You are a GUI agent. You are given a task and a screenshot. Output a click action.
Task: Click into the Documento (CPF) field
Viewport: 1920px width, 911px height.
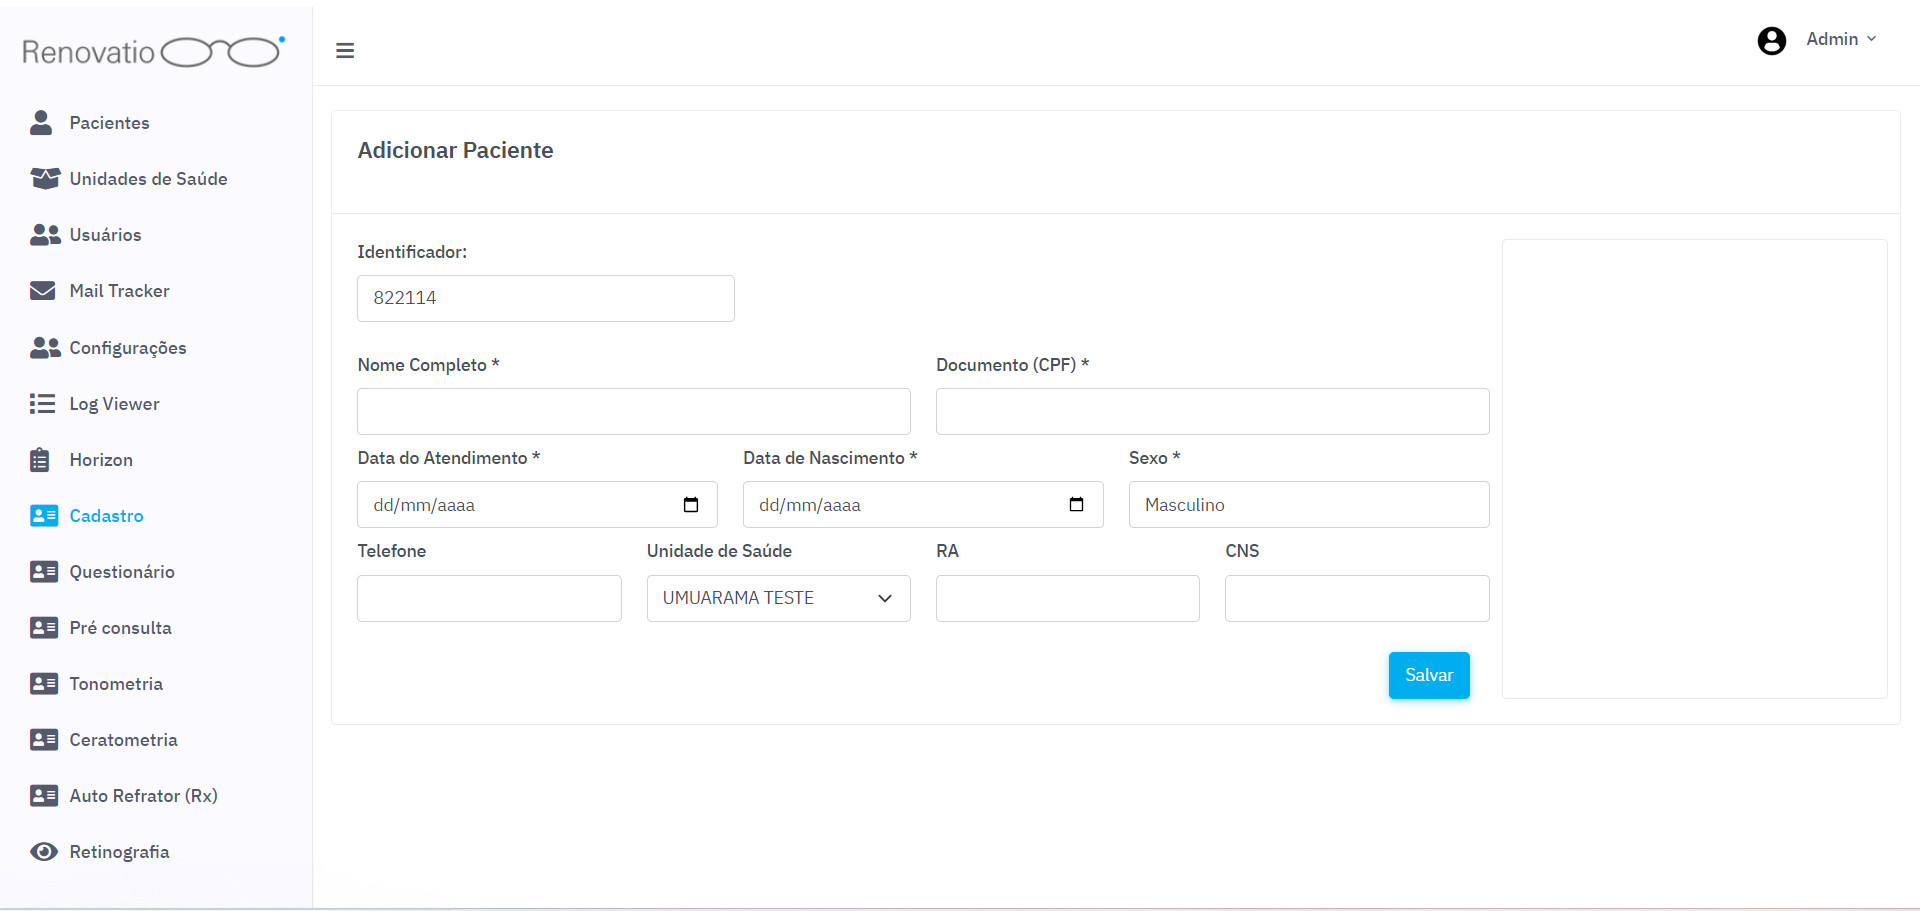(x=1212, y=412)
